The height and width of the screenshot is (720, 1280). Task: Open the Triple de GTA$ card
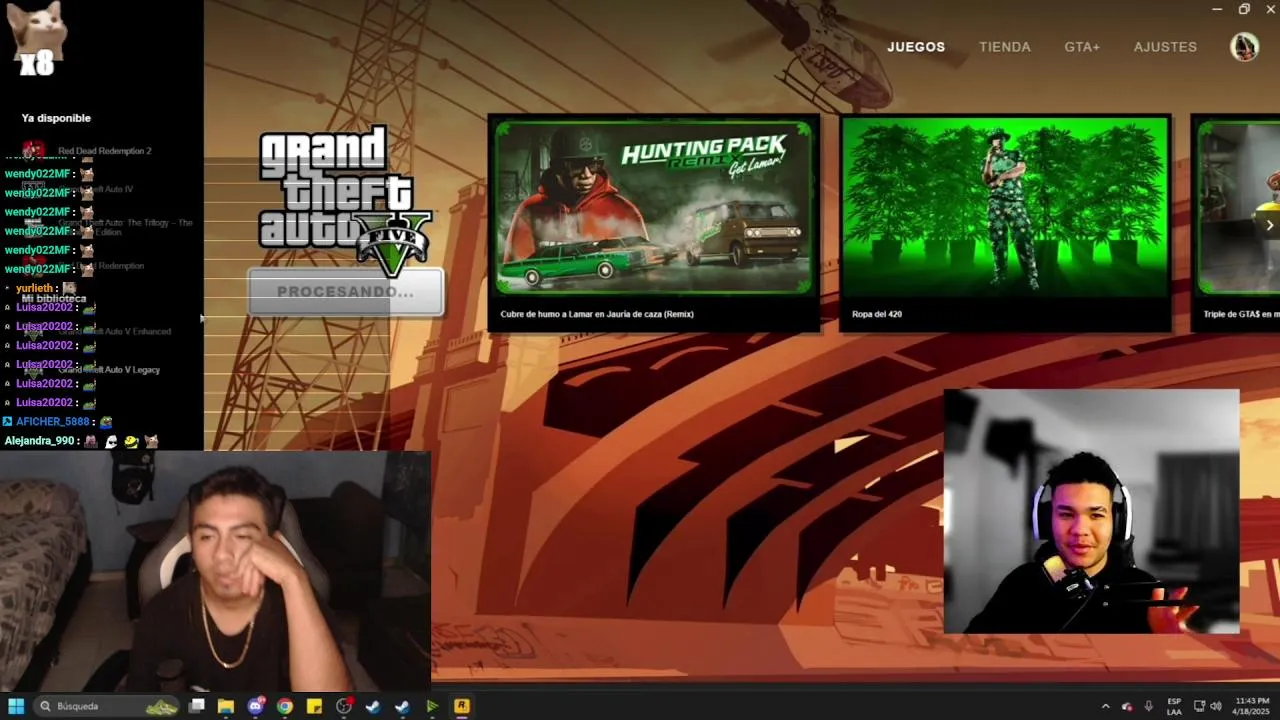[1236, 222]
